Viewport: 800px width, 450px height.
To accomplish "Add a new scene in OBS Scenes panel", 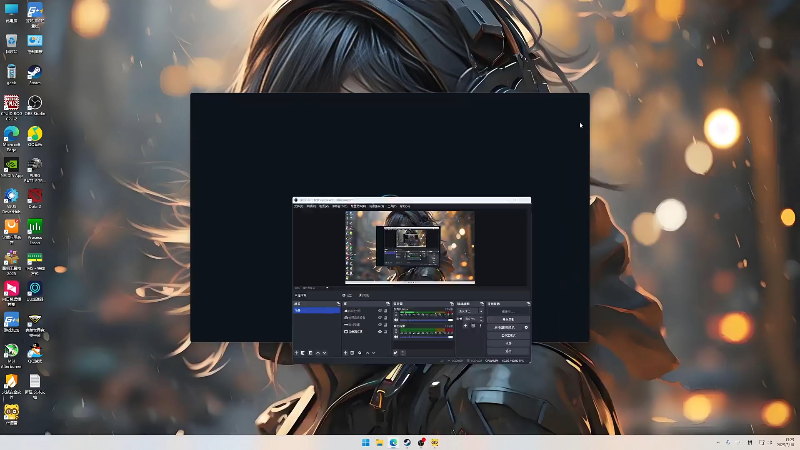I will click(296, 353).
